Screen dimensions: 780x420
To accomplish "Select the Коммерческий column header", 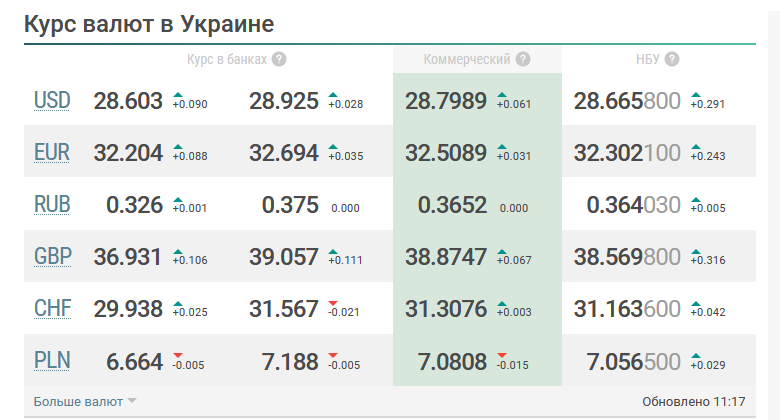I will click(x=467, y=59).
